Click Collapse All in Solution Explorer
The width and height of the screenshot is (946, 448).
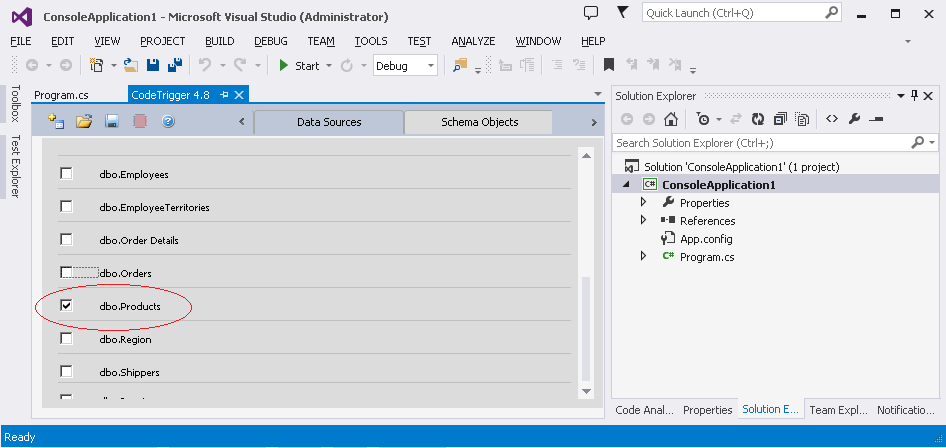click(782, 119)
